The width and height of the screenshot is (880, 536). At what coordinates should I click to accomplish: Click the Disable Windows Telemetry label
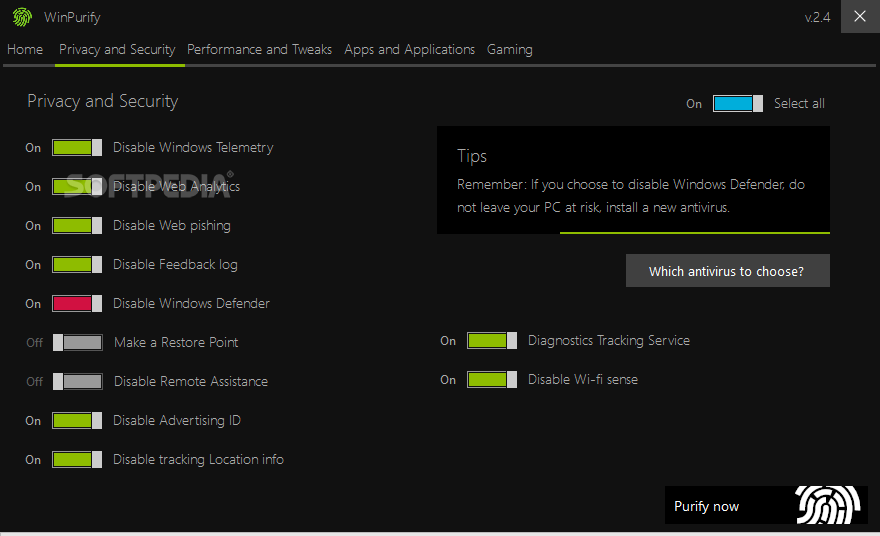[x=193, y=148]
